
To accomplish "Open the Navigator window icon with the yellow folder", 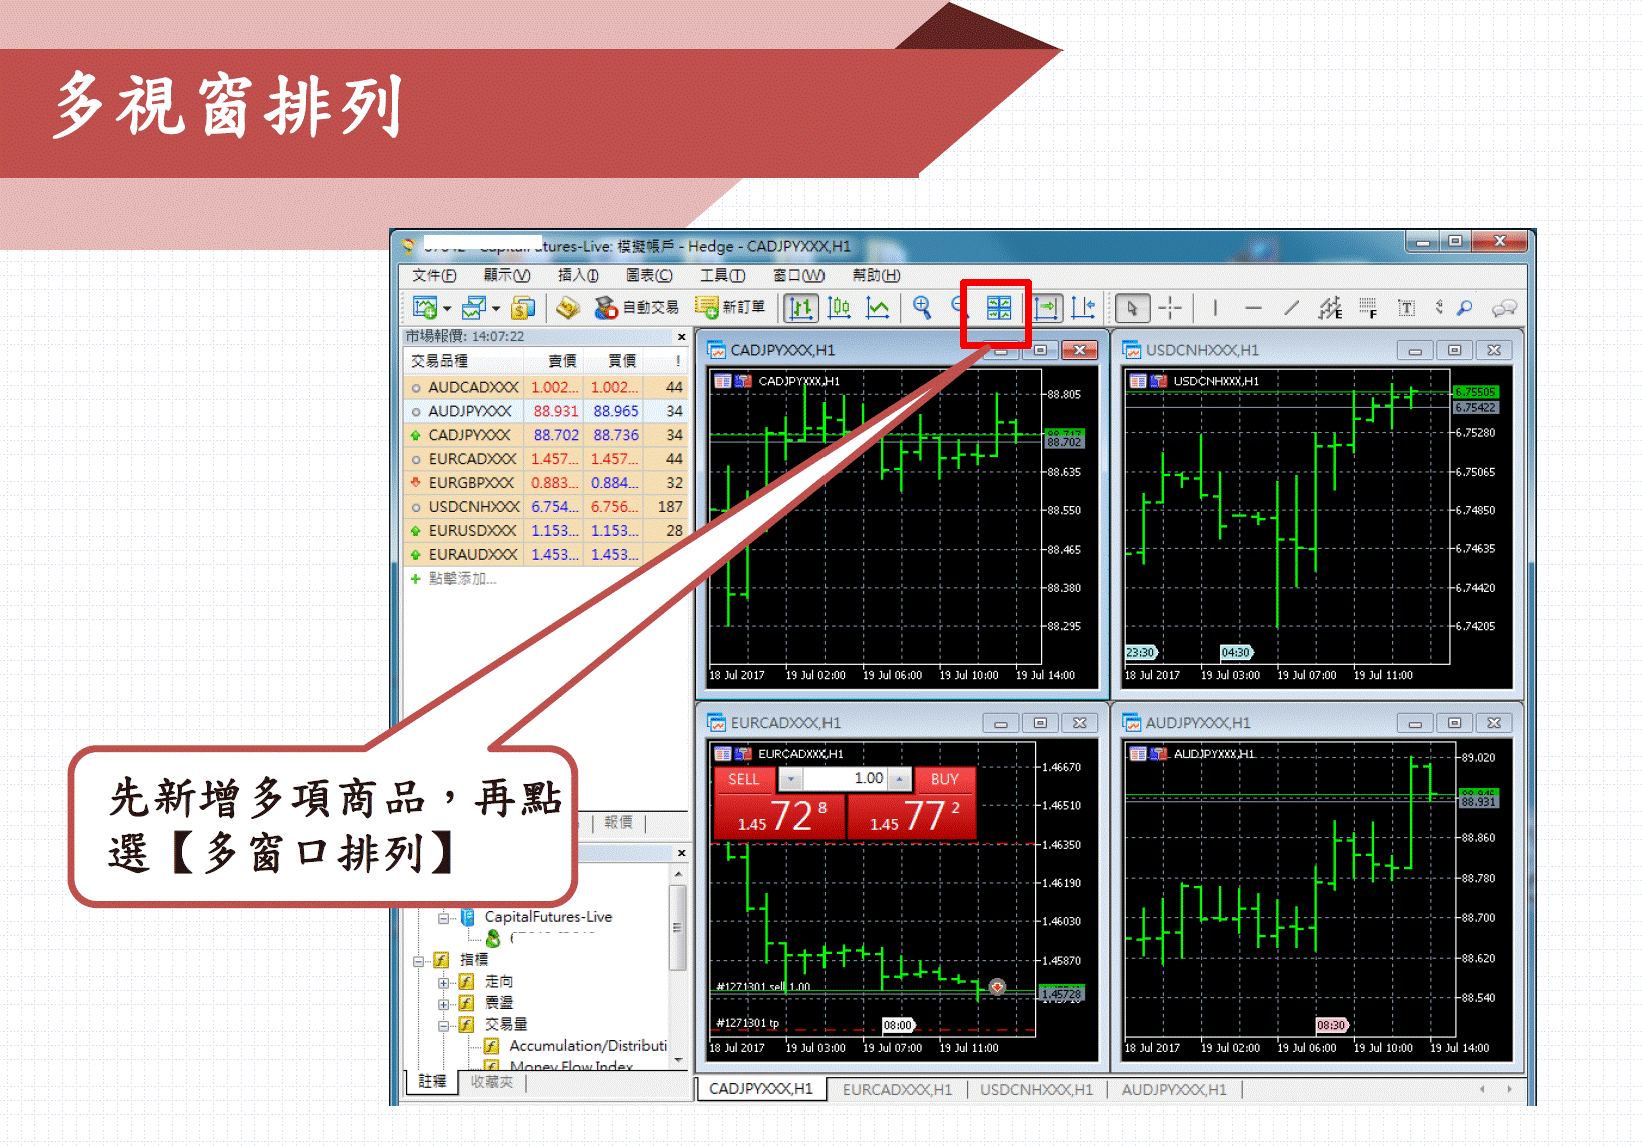I will [568, 308].
